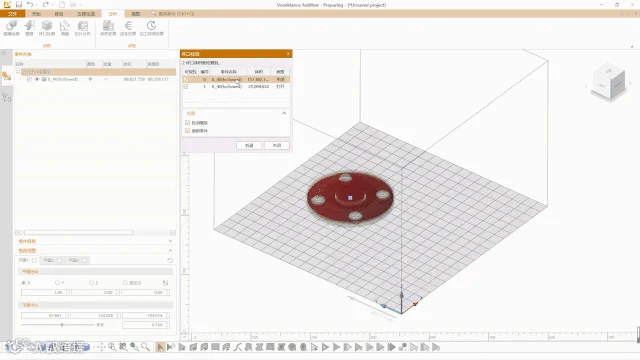The image size is (640, 360).
Task: Click the plane position slider handle
Action: coord(62,325)
